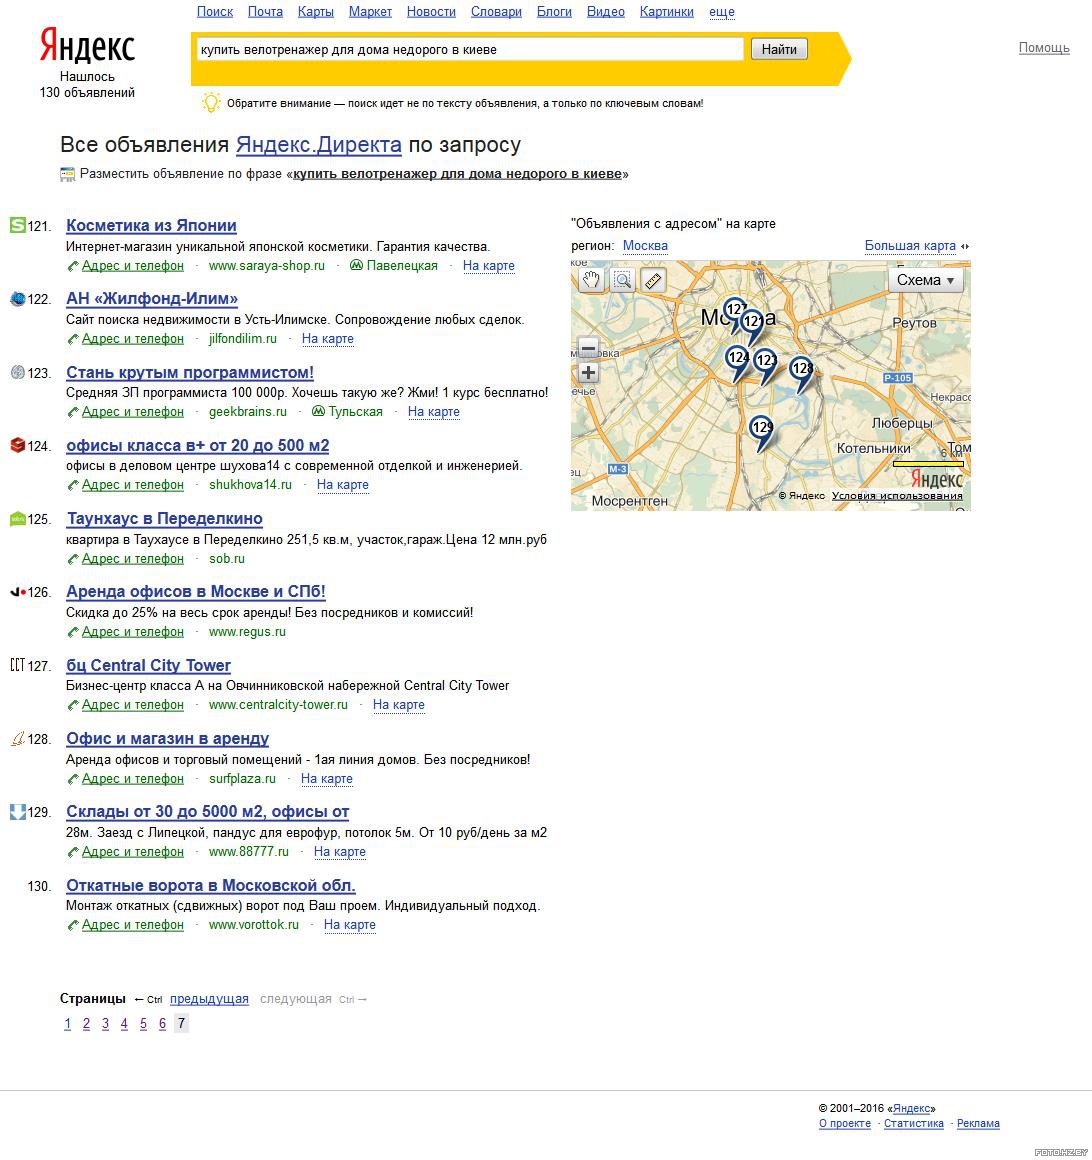Click current page number 7
The image size is (1092, 1160).
pyautogui.click(x=181, y=1024)
